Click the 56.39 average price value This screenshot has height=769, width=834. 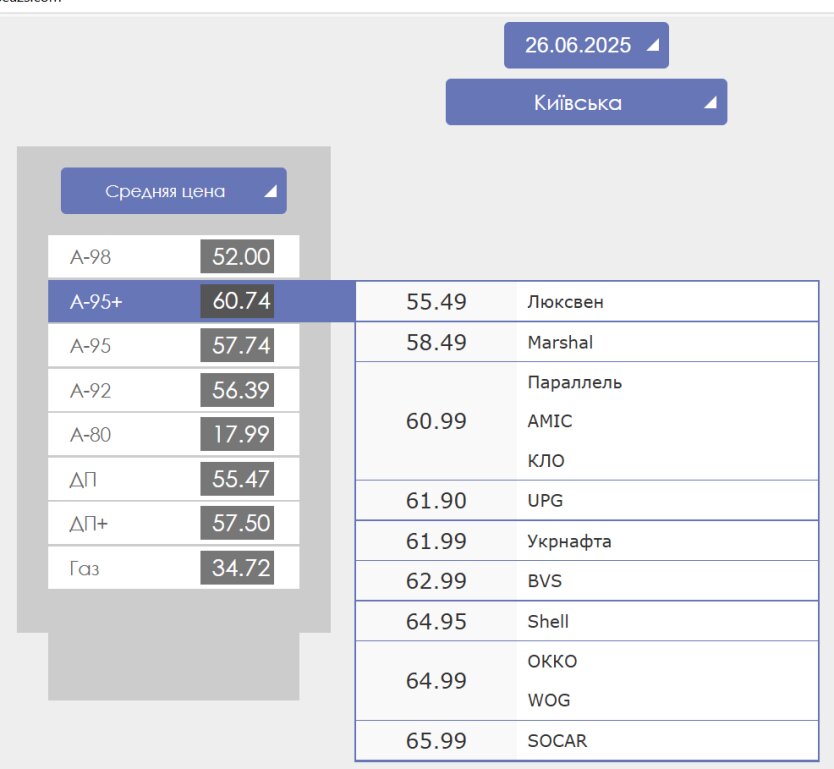click(237, 390)
